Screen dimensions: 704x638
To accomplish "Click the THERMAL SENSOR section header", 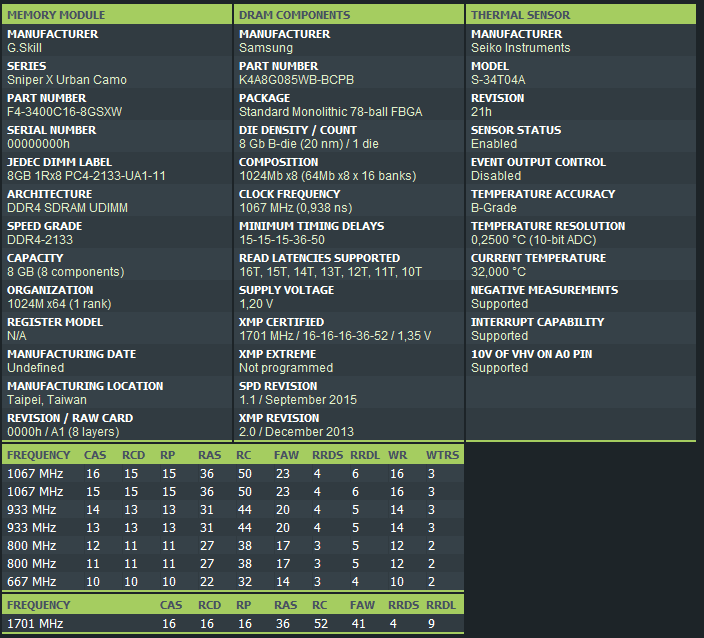I will tap(581, 14).
